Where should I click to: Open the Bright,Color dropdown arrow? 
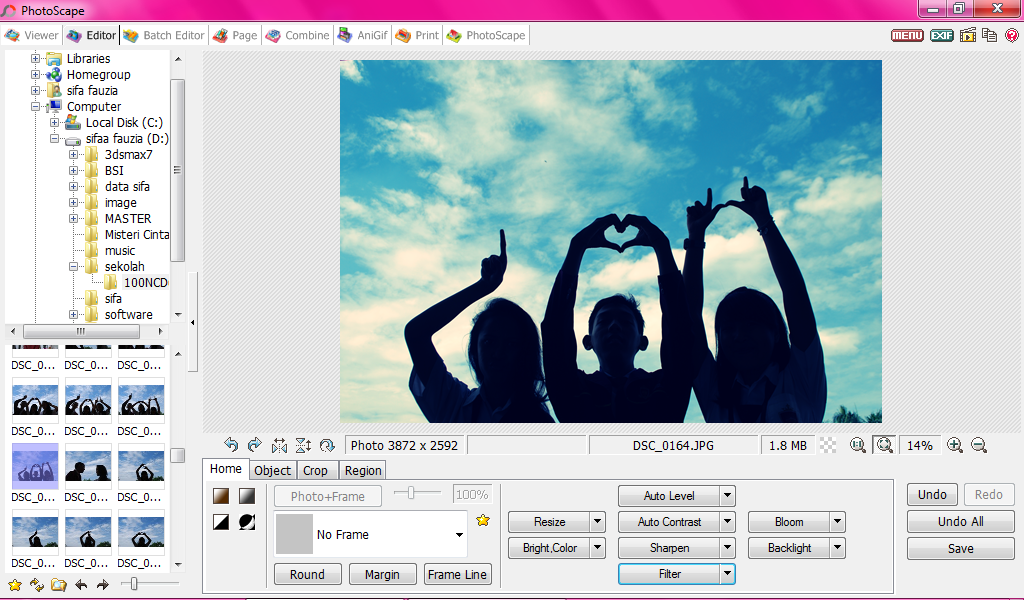coord(597,548)
